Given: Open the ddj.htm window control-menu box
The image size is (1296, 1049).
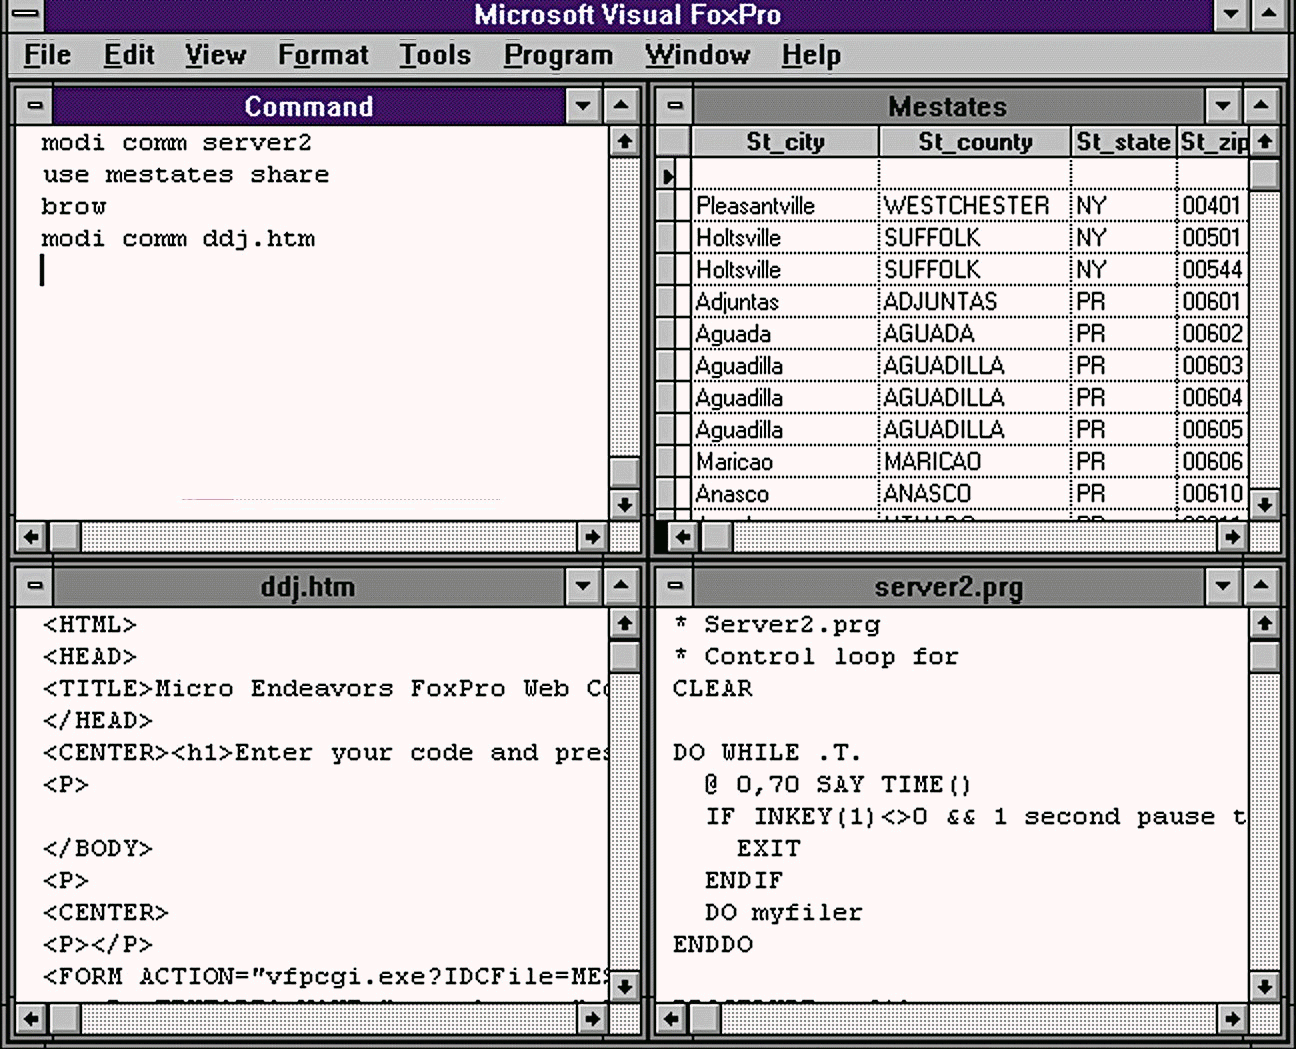Looking at the screenshot, I should click(x=34, y=586).
